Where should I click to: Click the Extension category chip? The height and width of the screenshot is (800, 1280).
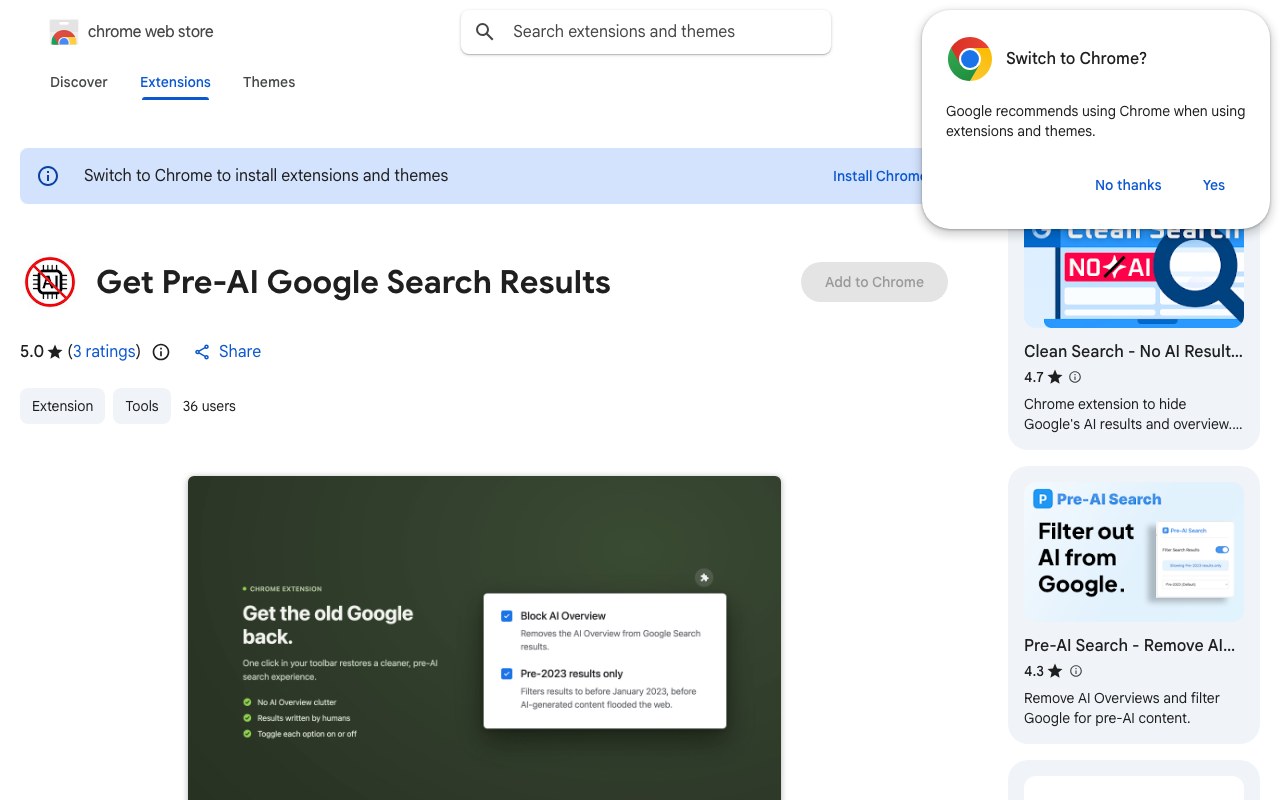click(x=62, y=406)
